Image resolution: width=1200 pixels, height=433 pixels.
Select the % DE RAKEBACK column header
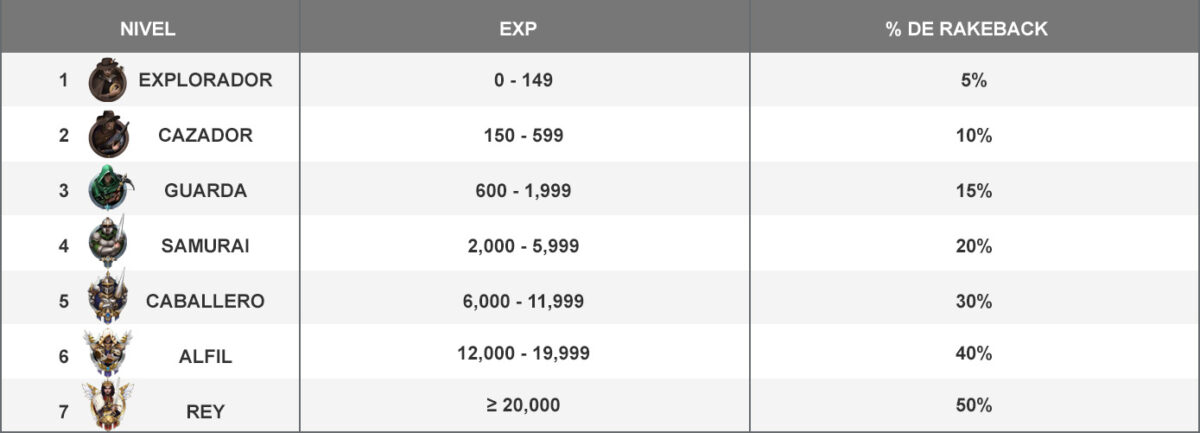pos(966,29)
